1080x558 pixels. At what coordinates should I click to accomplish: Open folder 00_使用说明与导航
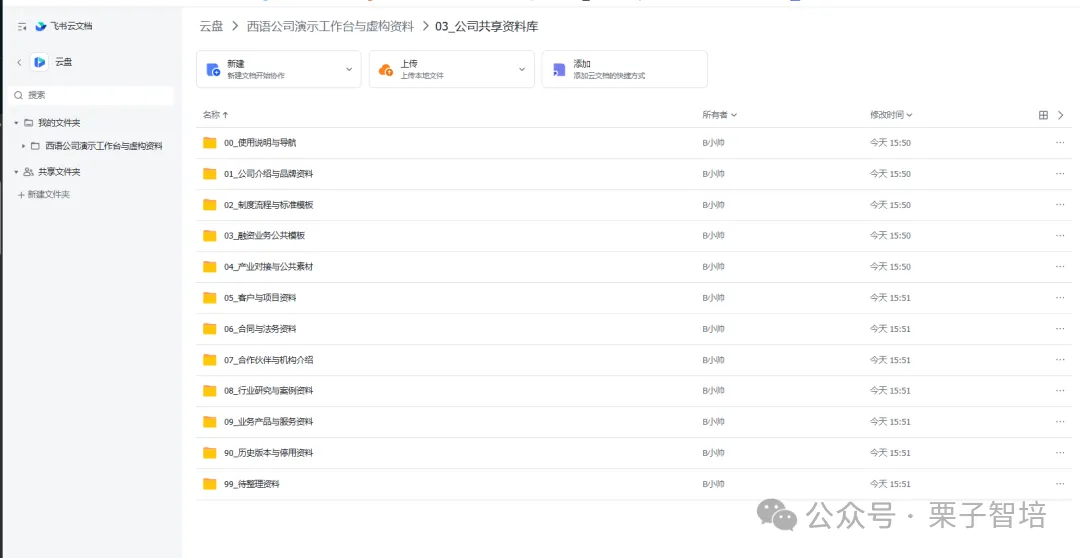click(x=260, y=143)
